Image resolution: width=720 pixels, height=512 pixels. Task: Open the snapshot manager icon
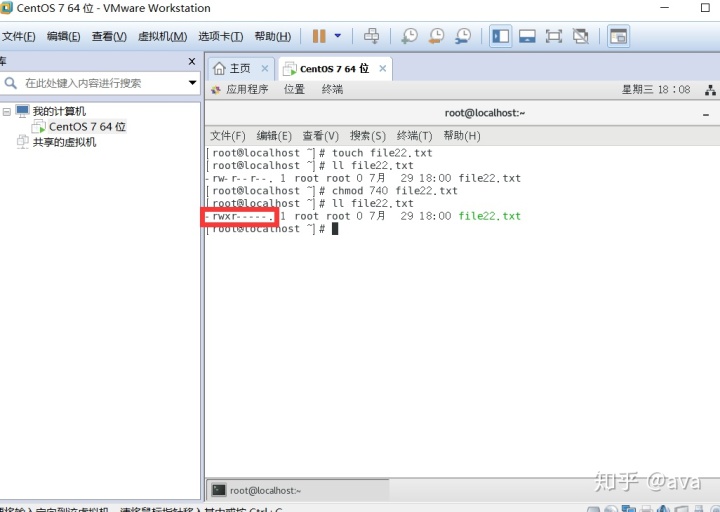(x=463, y=36)
